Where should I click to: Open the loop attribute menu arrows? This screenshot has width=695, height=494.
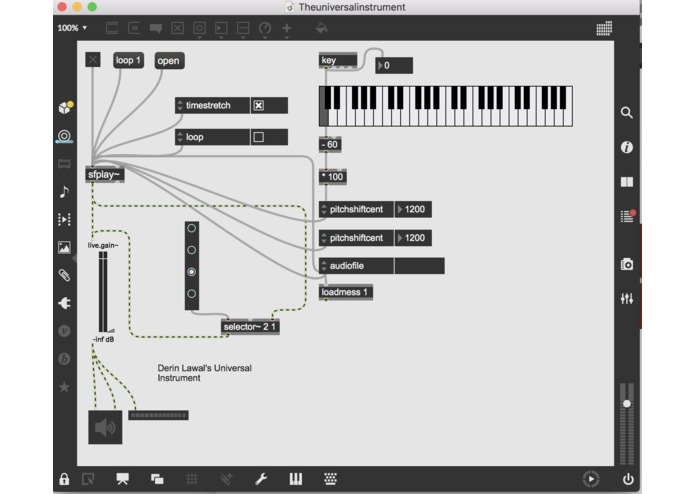pos(180,137)
